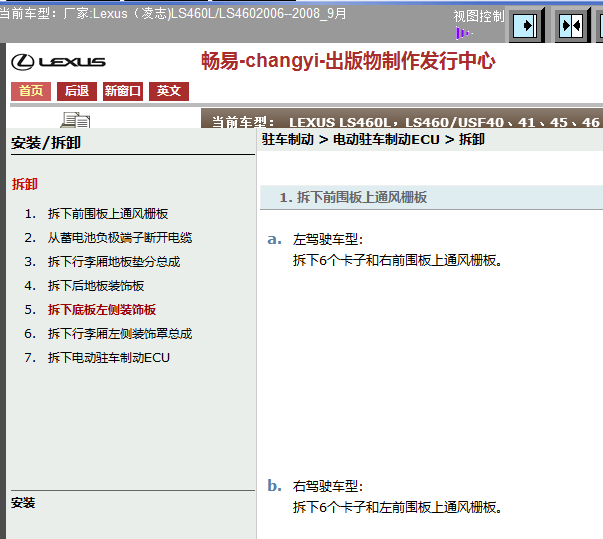This screenshot has height=539, width=603.
Task: Select step 5 拆下底板左侧装饰板
Action: tap(102, 310)
